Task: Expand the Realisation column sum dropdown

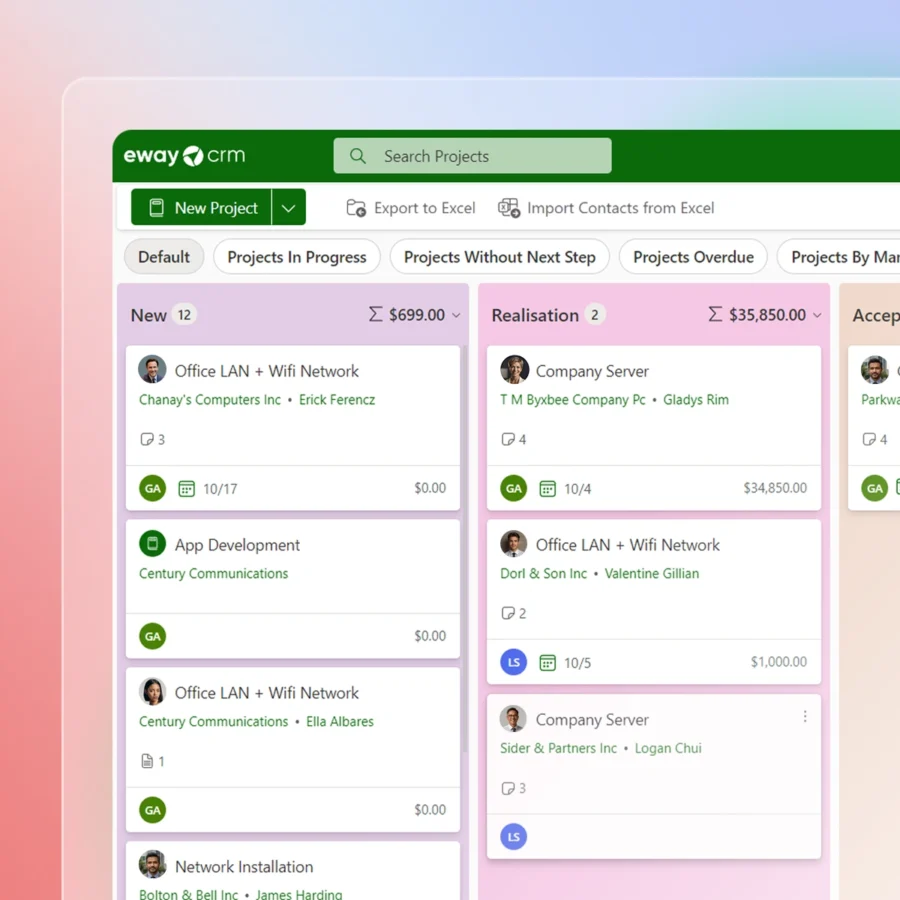Action: tap(817, 315)
